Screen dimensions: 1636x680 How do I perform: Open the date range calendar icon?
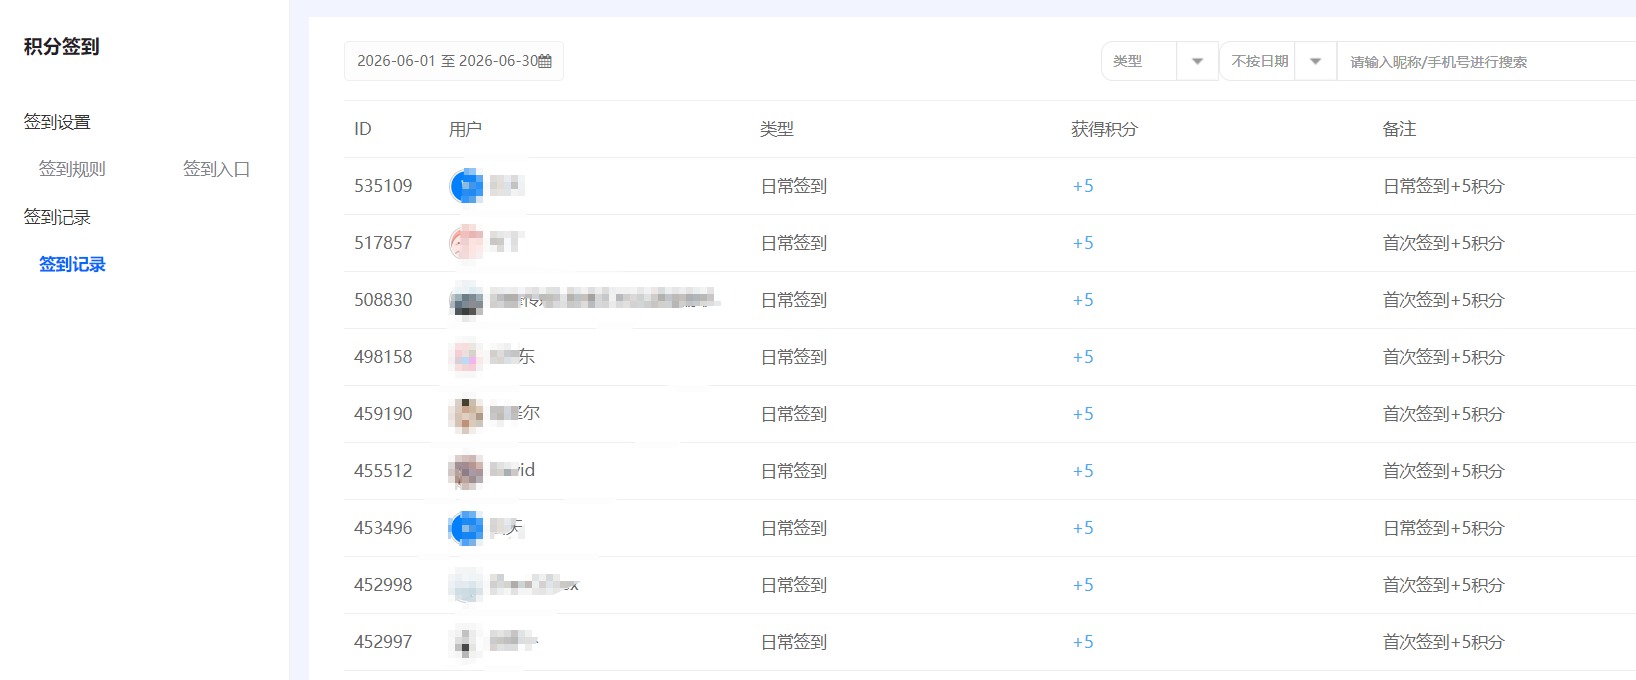coord(545,61)
